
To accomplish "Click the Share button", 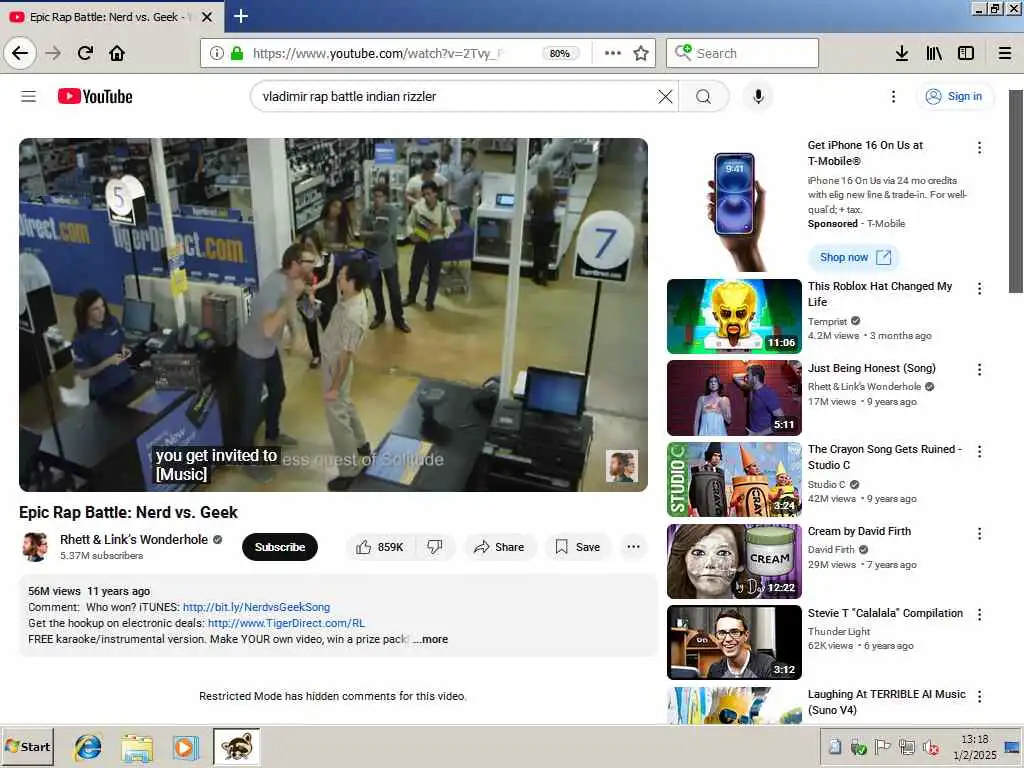I will tap(500, 547).
